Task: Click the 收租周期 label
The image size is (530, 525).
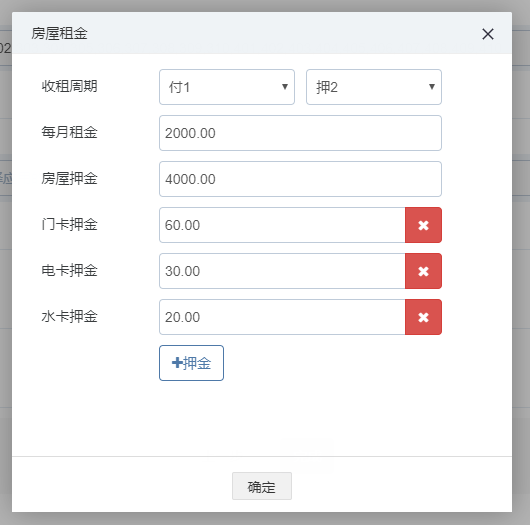Action: tap(70, 86)
